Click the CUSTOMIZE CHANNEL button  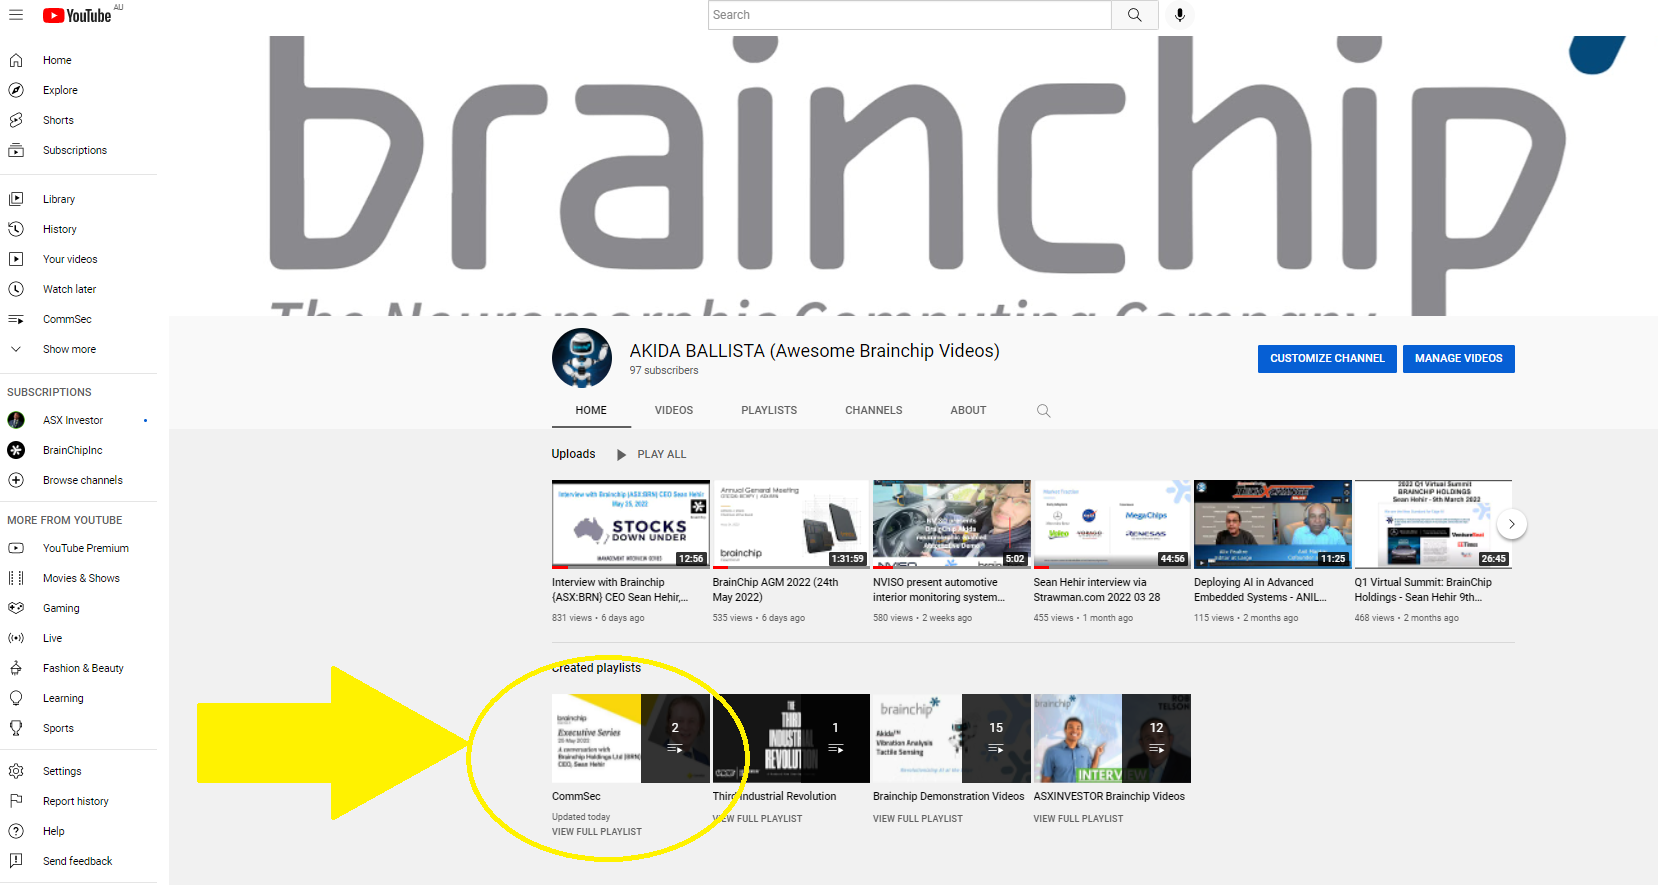pyautogui.click(x=1327, y=358)
